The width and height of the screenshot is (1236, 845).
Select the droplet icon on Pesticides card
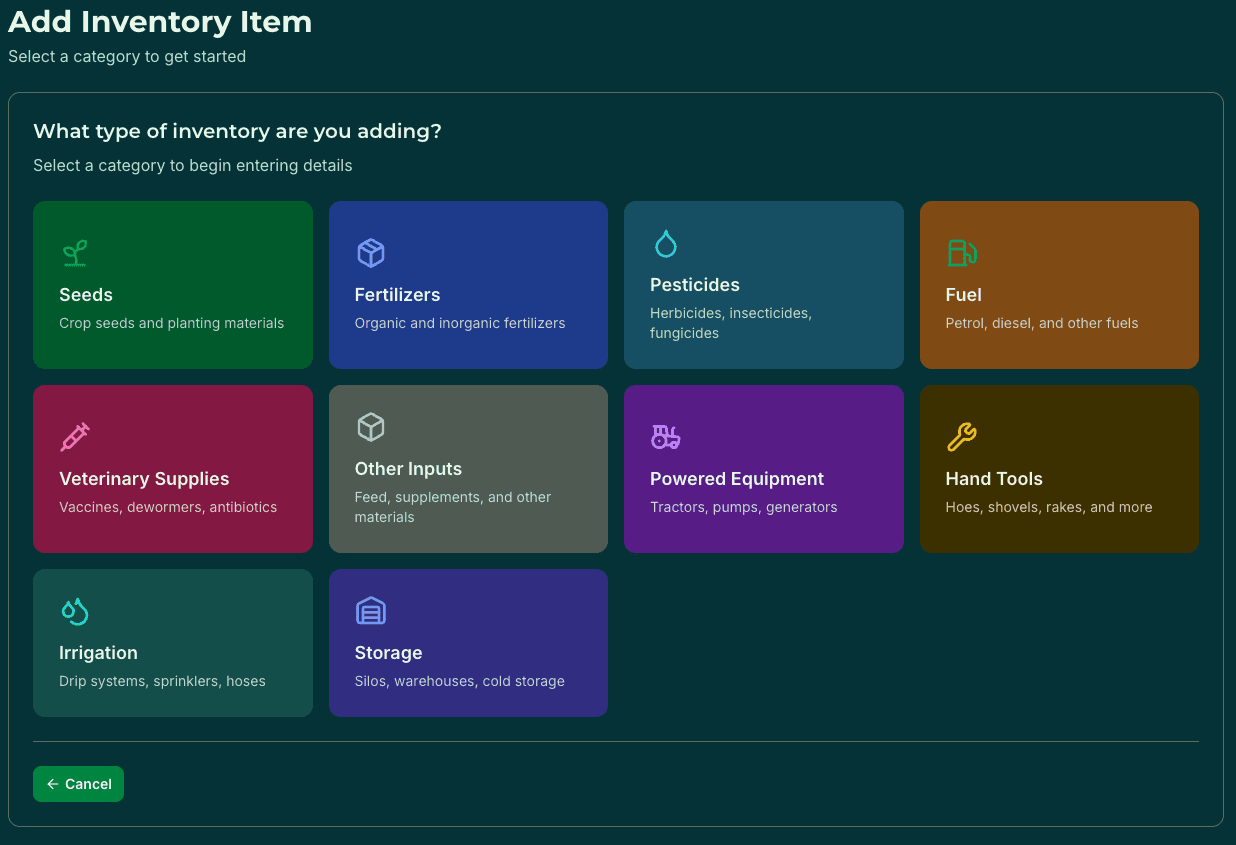665,243
